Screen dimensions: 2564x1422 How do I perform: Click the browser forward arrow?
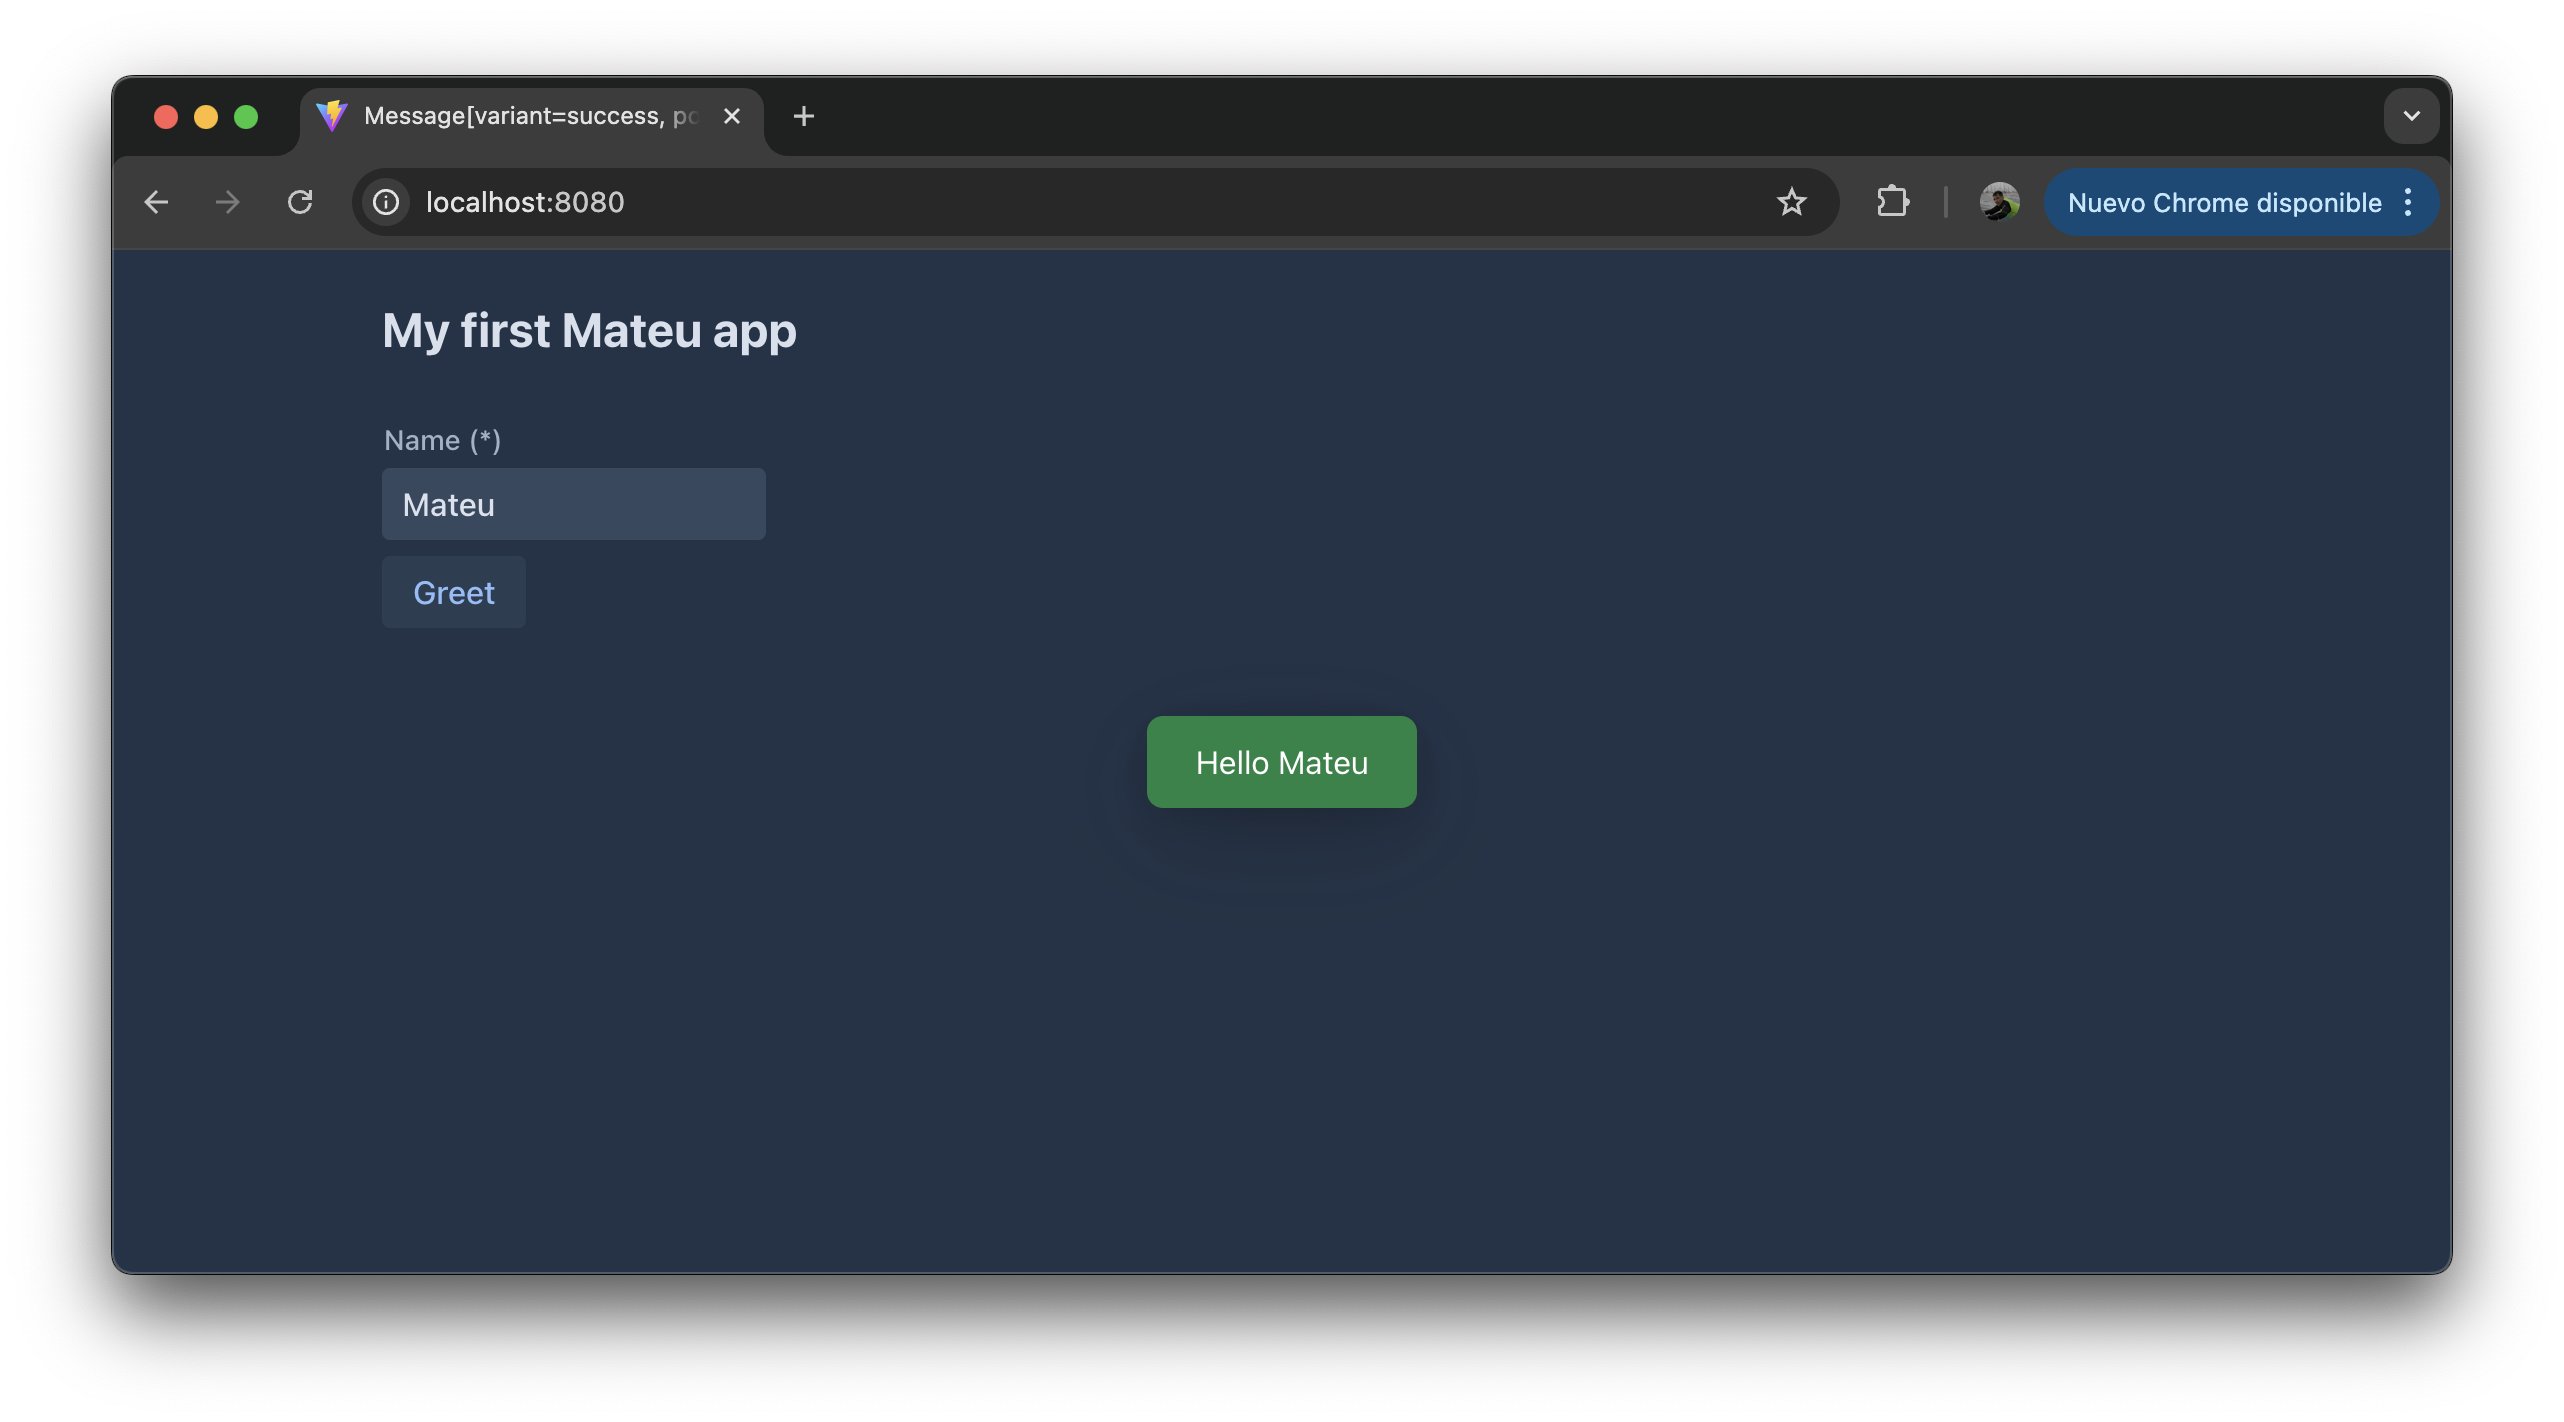coord(228,203)
